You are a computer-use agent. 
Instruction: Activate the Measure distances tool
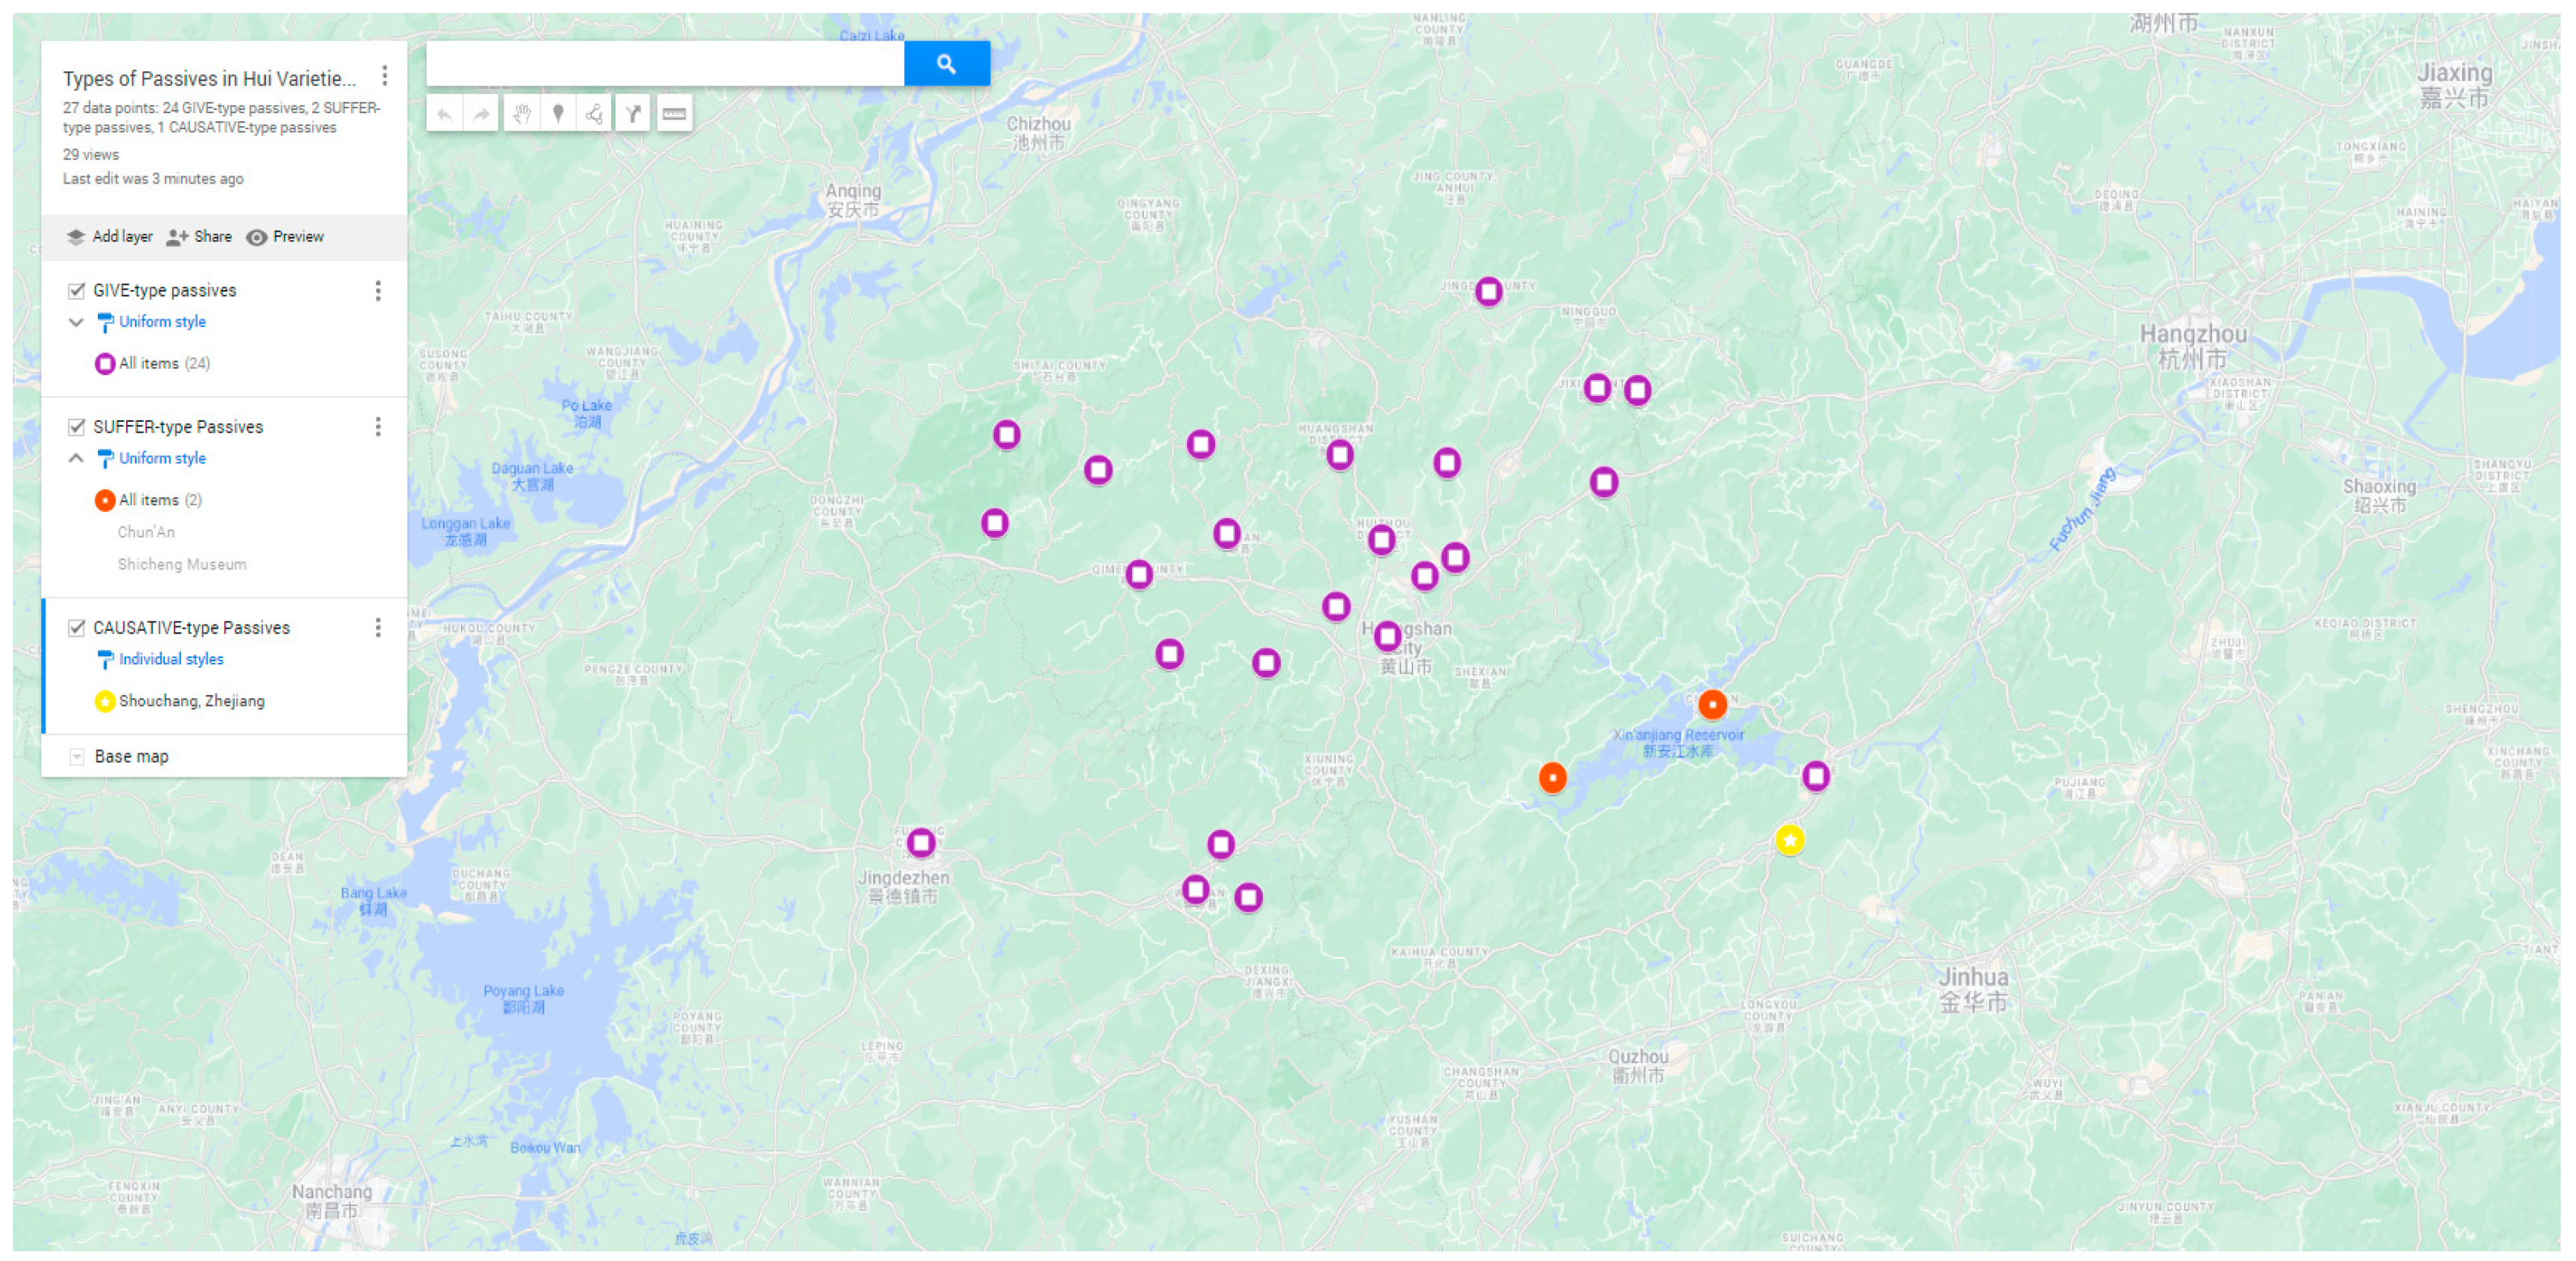click(x=674, y=113)
